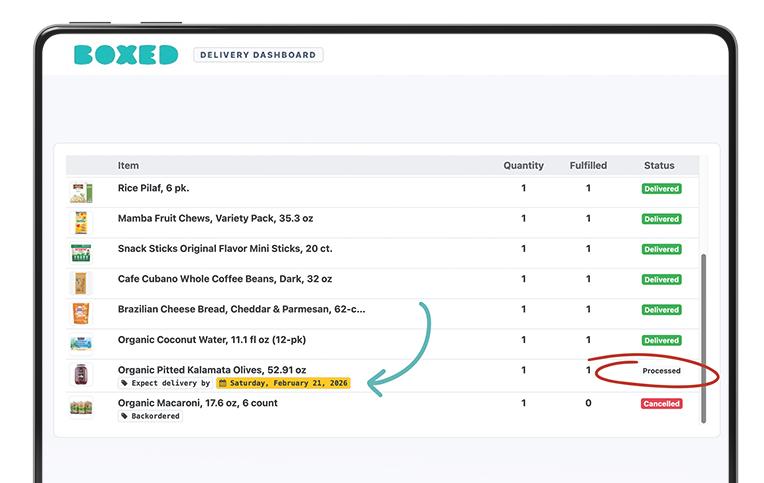Click the tag icon beside Expect delivery by
Image resolution: width=764 pixels, height=483 pixels.
(124, 383)
